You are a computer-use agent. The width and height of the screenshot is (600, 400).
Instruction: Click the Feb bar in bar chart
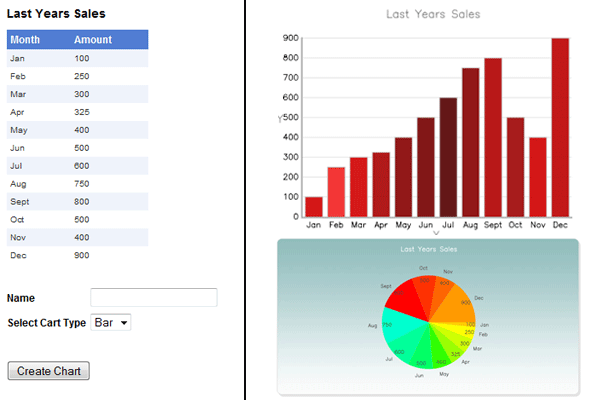336,192
